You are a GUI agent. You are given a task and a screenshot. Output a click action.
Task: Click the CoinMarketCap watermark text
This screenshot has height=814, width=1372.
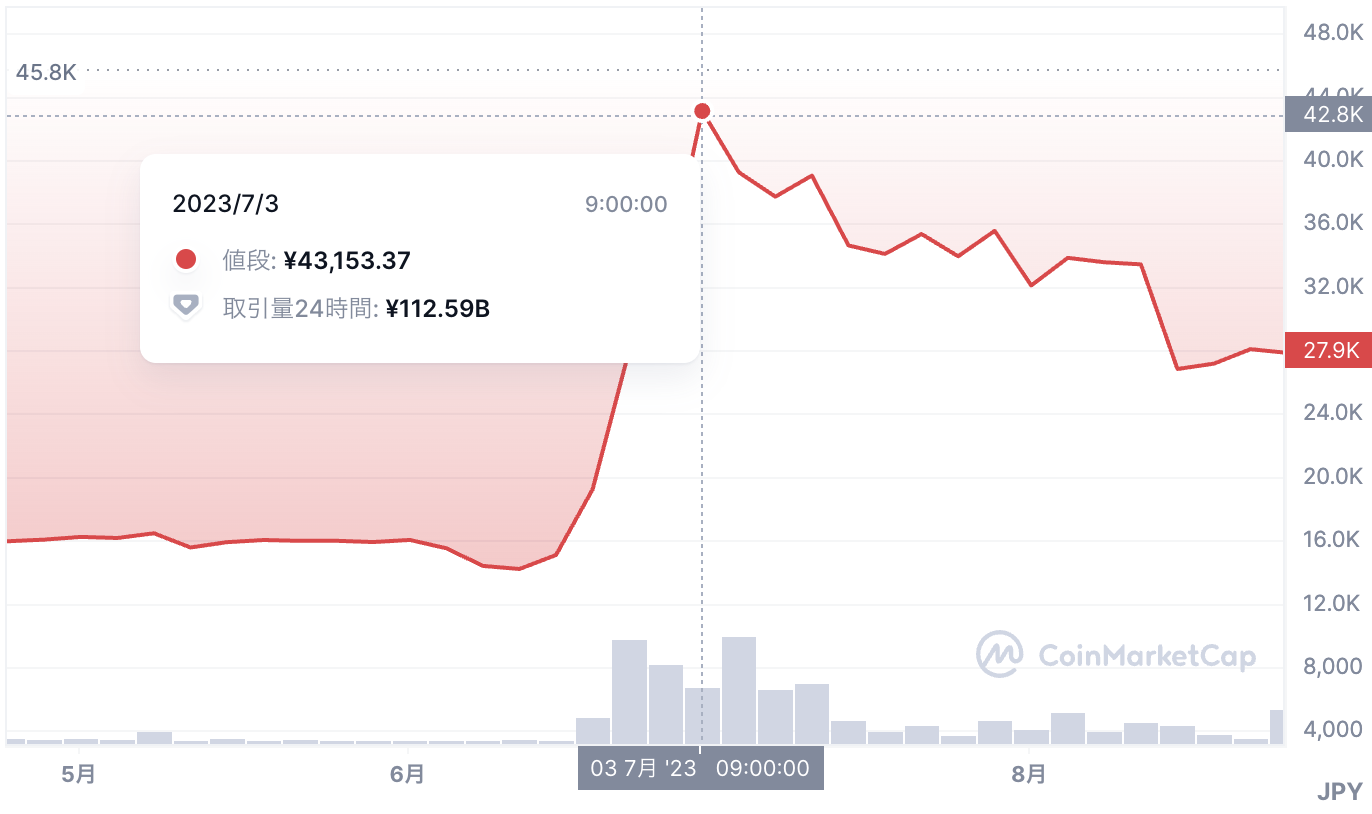[1147, 656]
